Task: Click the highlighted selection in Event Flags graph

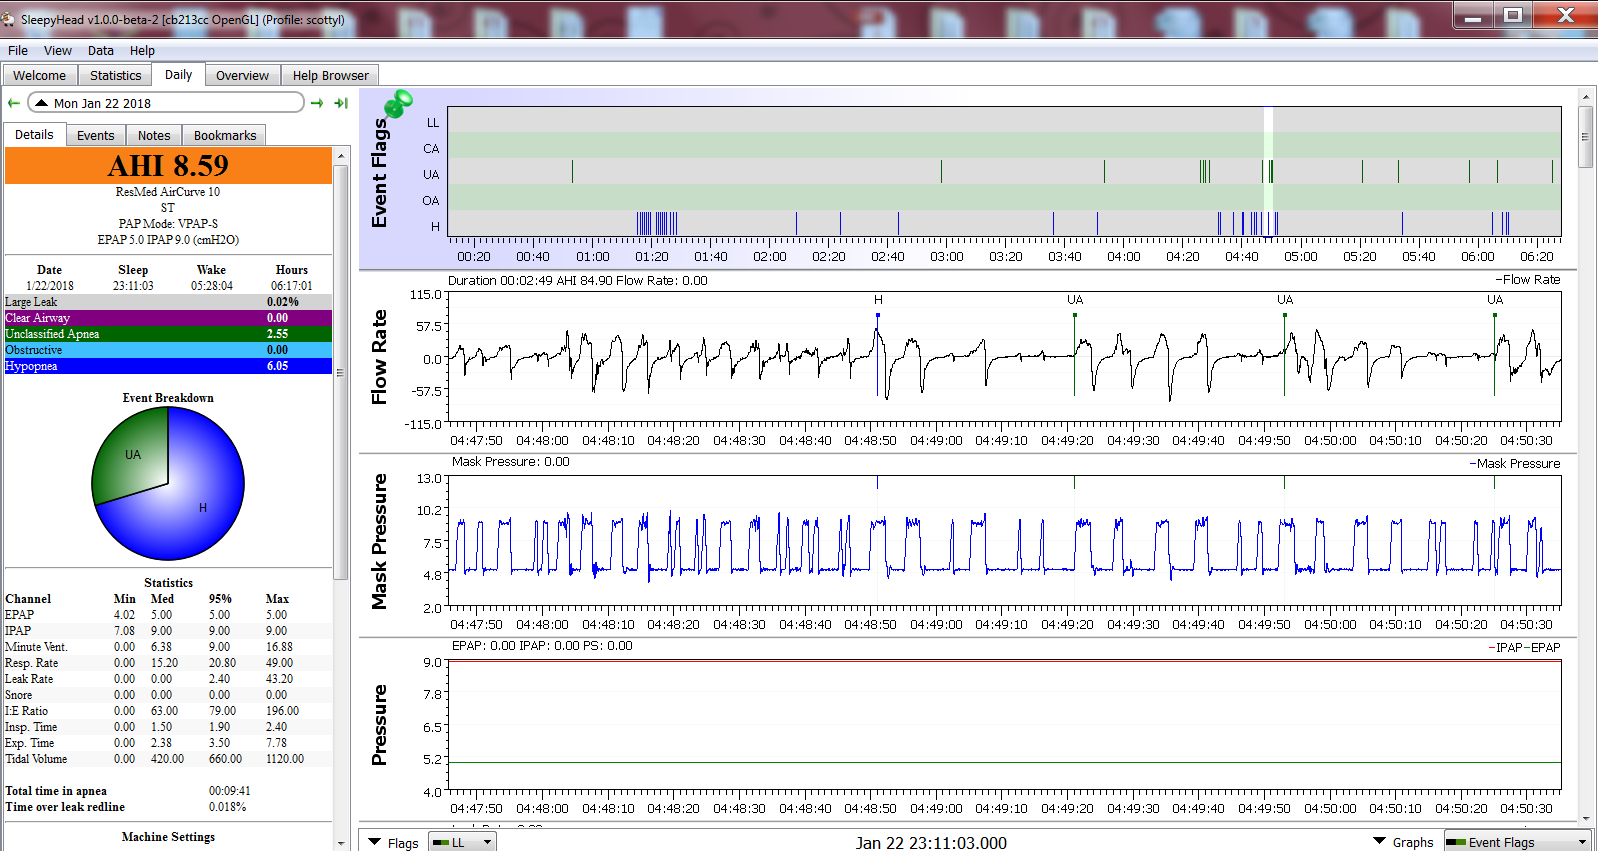Action: pos(1268,172)
